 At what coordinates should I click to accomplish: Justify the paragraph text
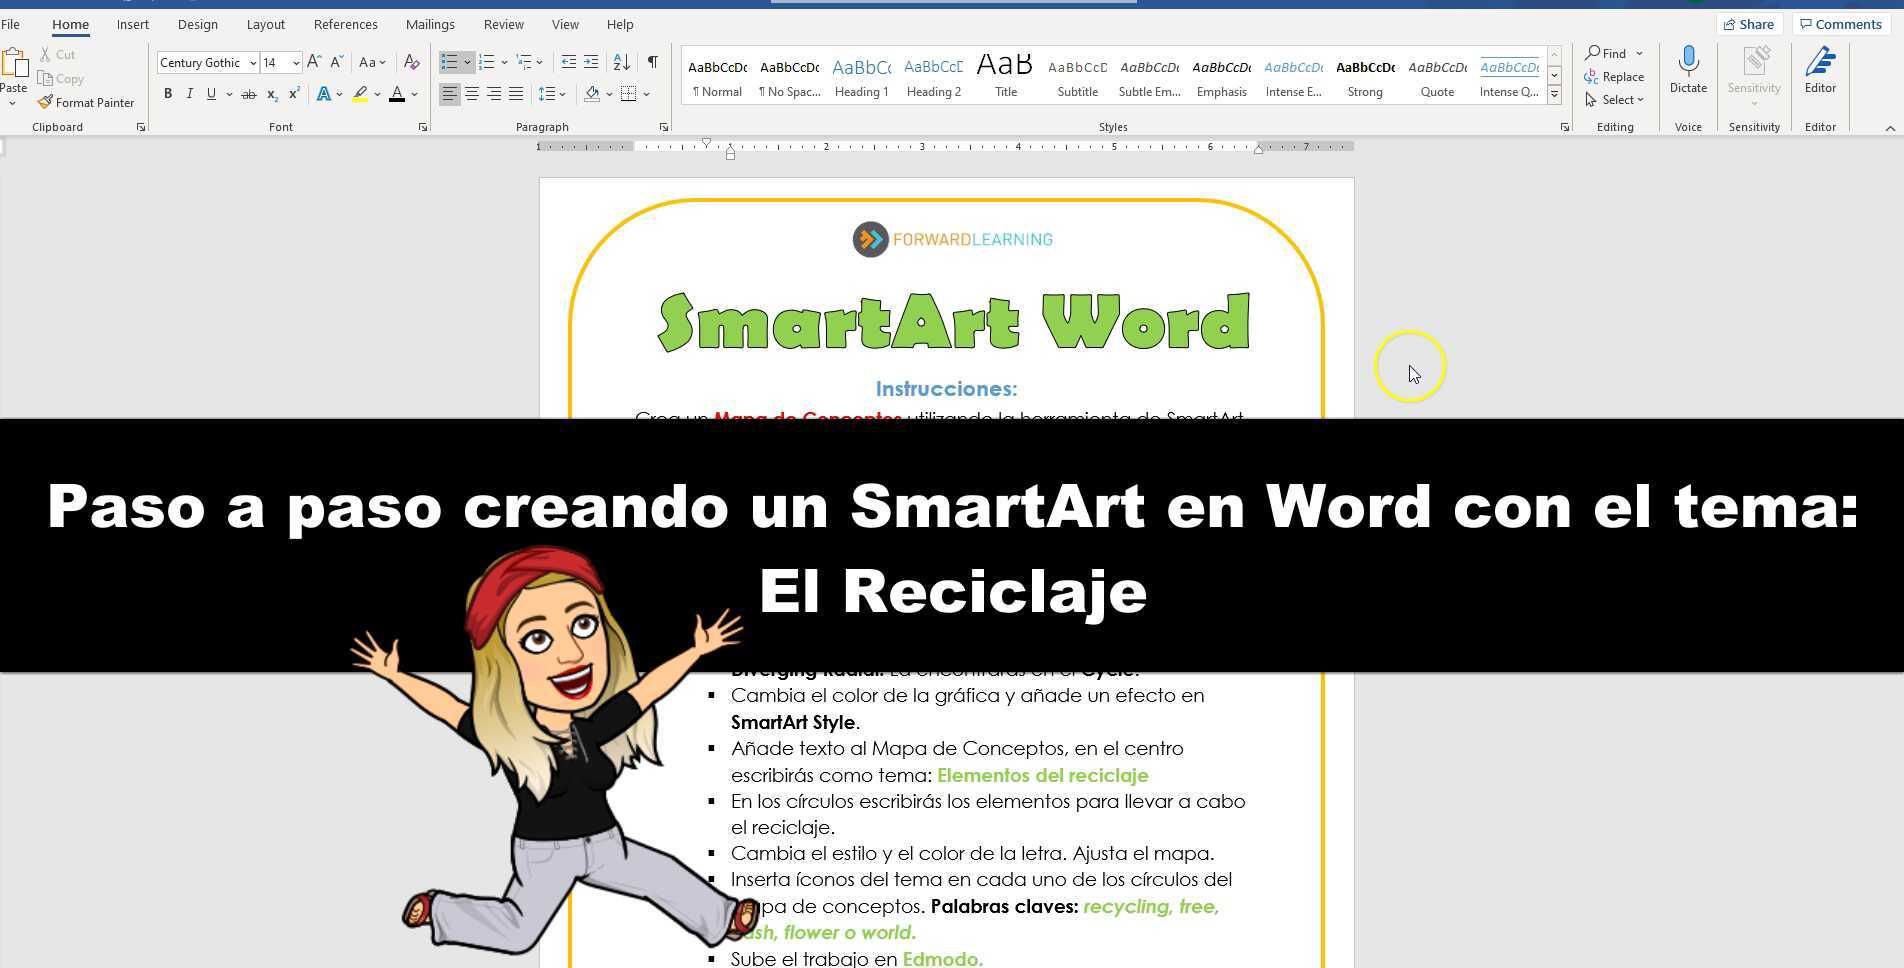(x=517, y=94)
